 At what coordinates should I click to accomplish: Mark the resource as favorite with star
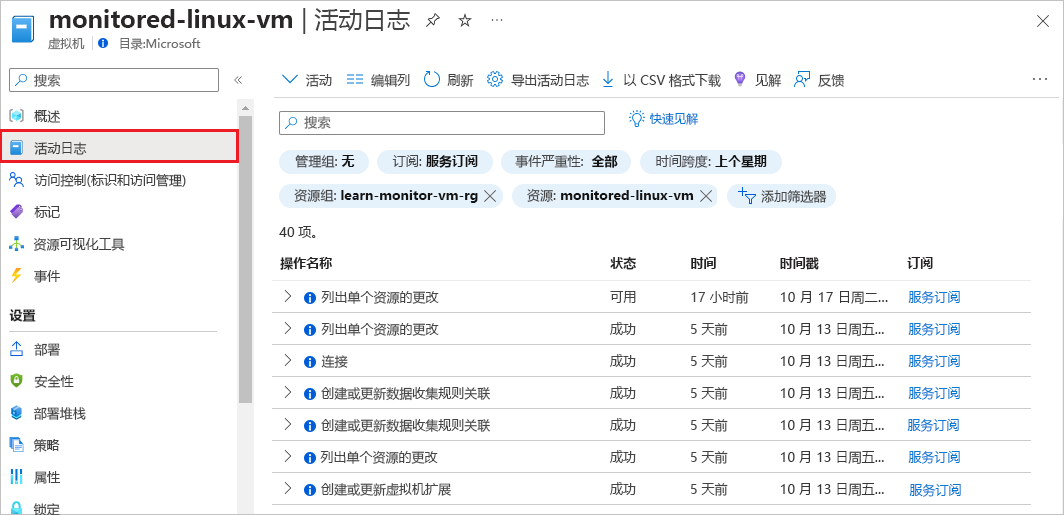(465, 21)
